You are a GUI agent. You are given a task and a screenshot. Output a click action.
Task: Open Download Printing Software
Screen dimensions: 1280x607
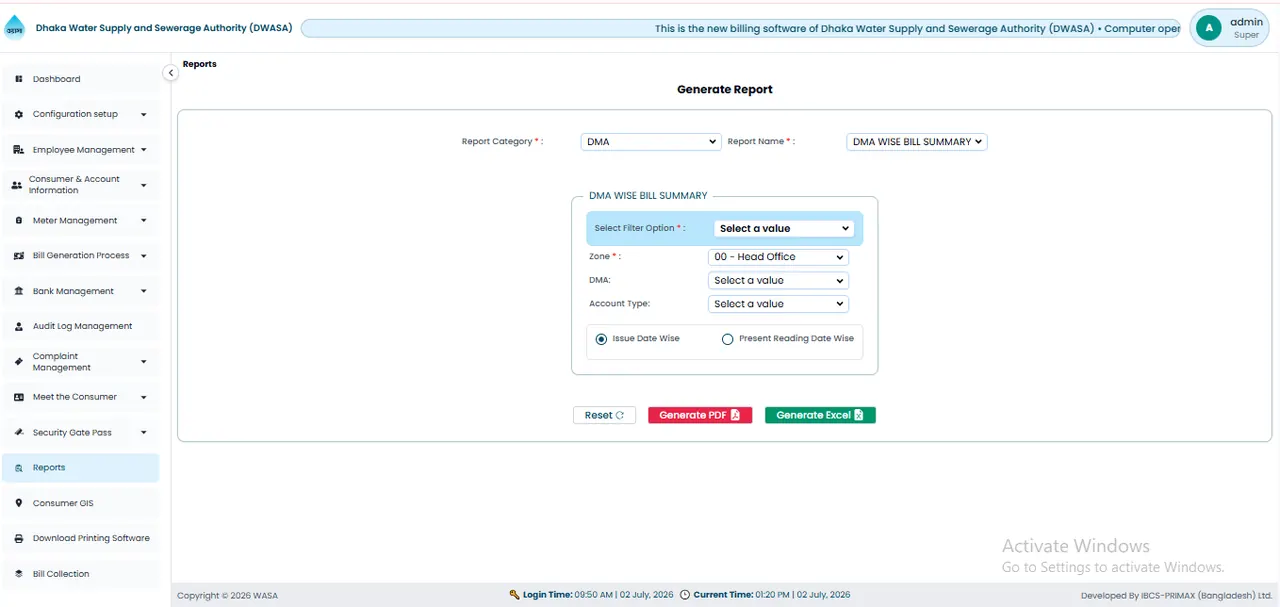[80, 539]
